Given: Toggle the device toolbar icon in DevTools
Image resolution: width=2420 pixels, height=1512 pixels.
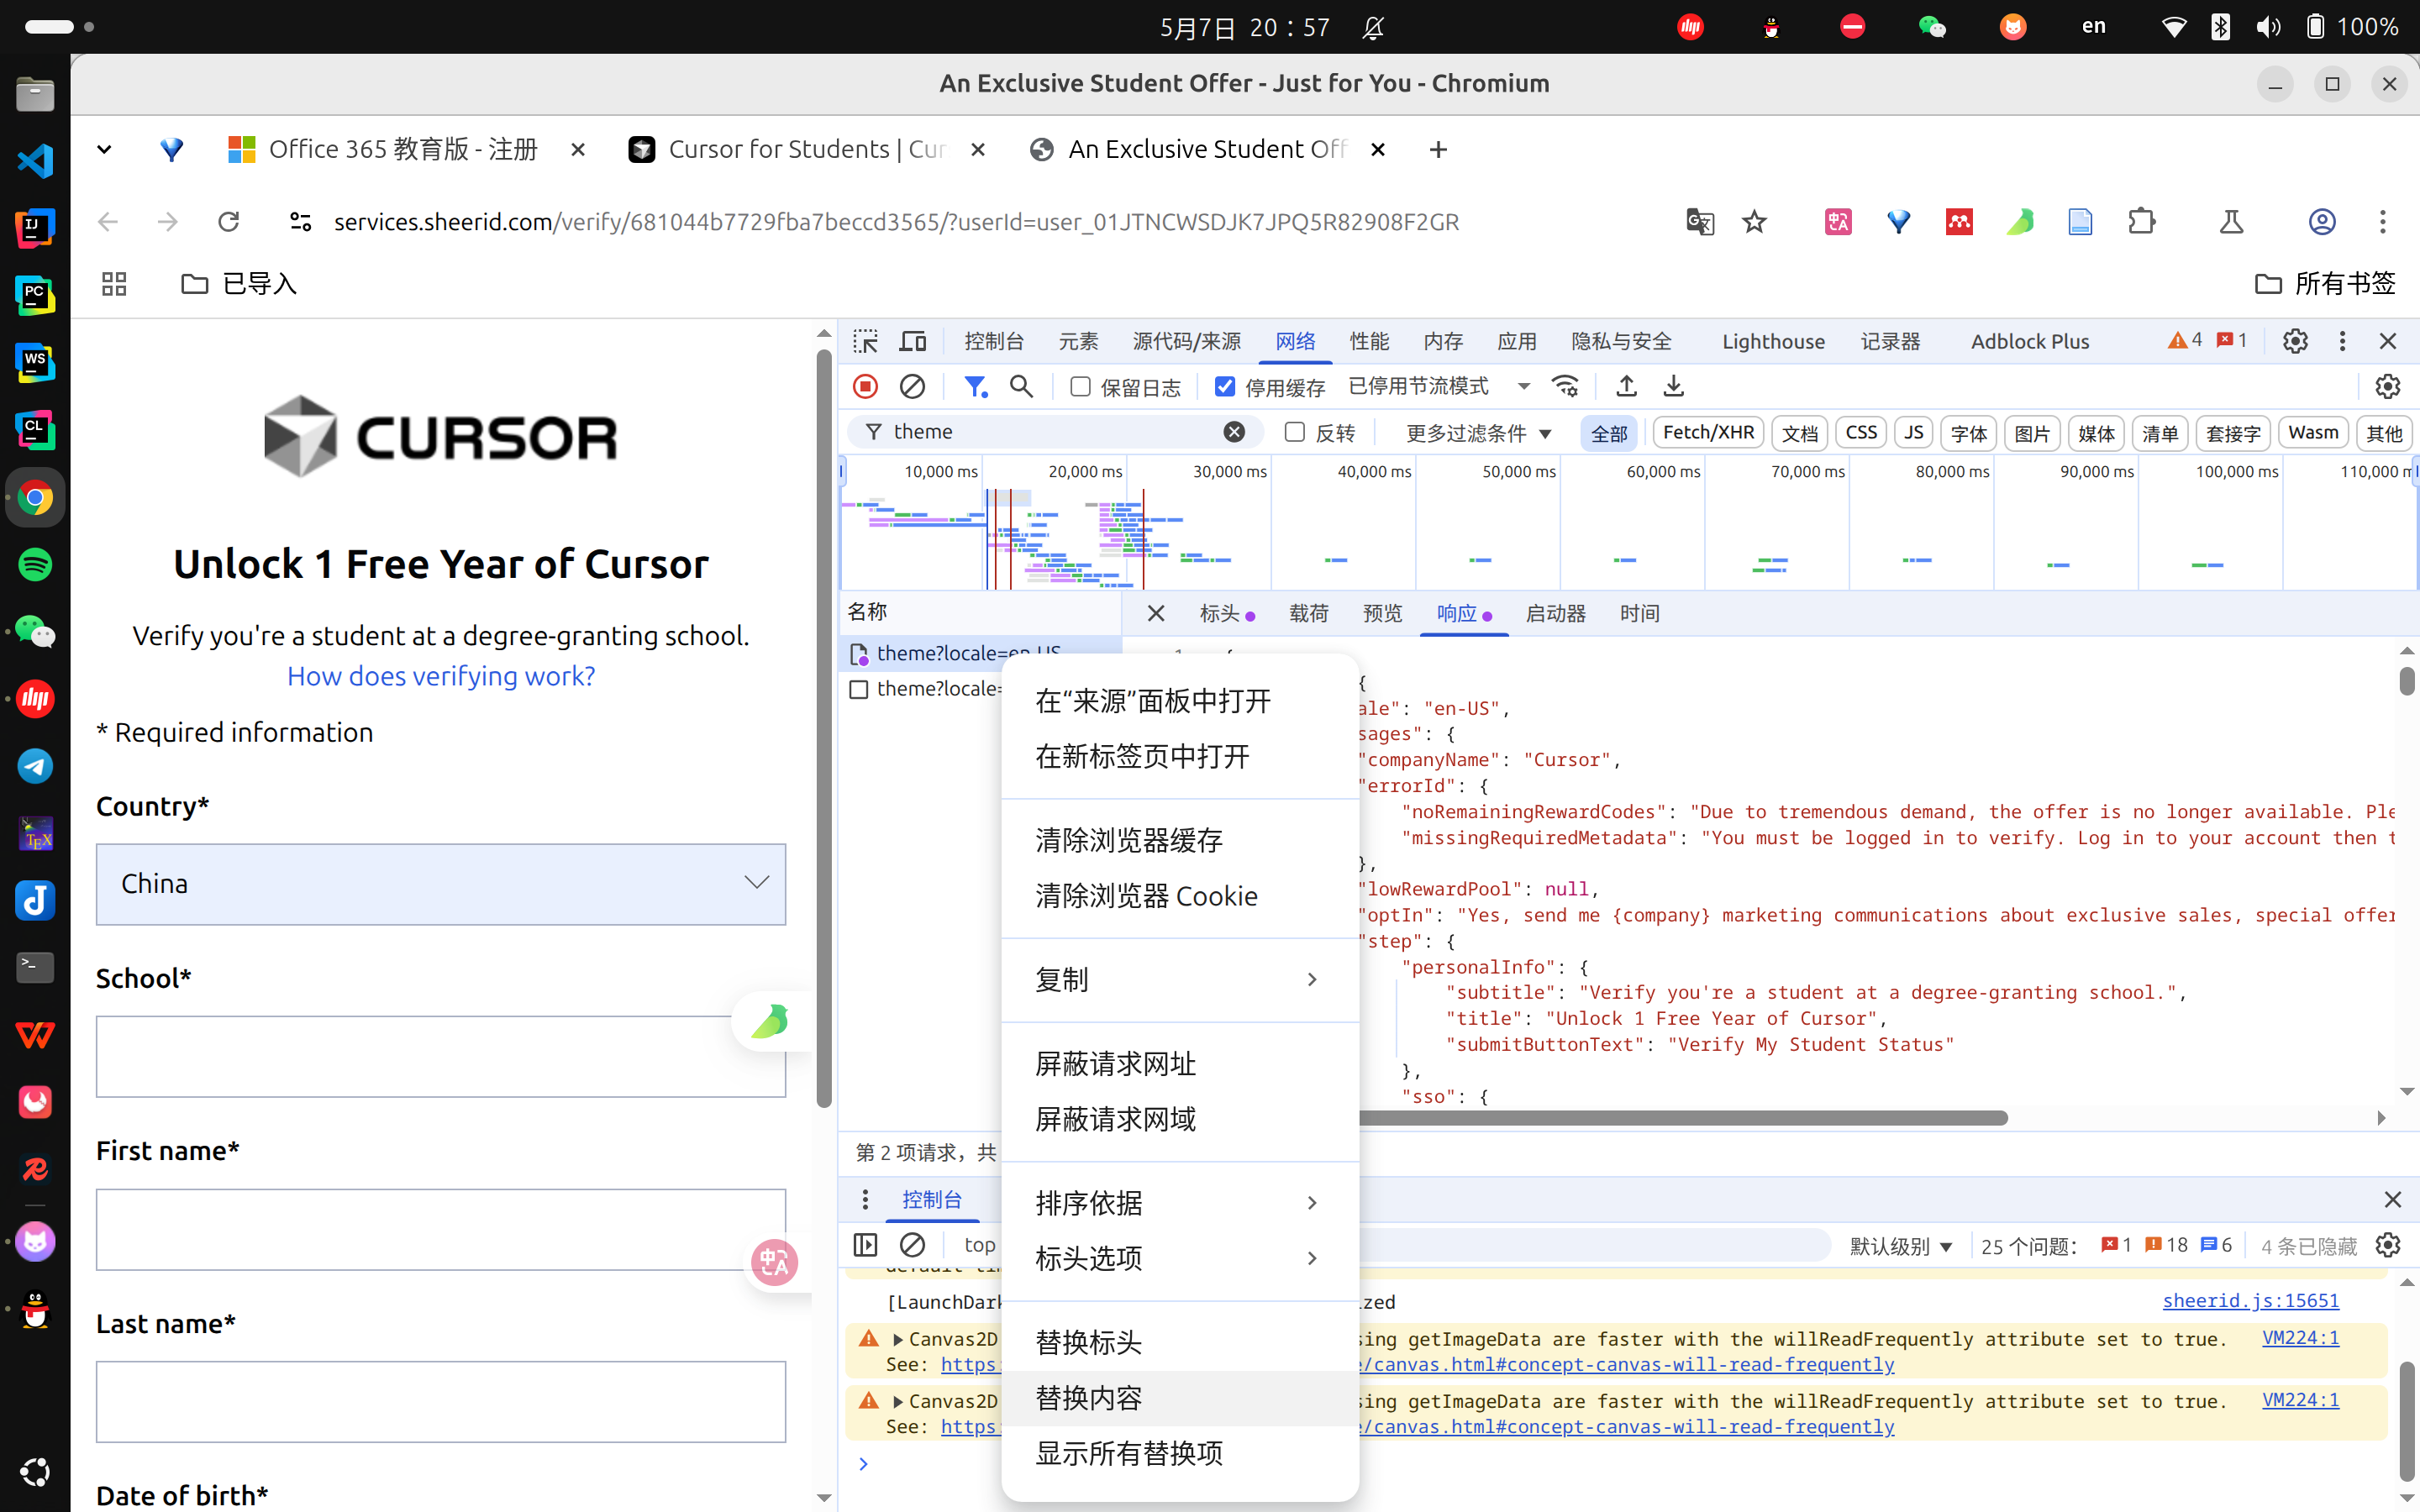Looking at the screenshot, I should [912, 341].
